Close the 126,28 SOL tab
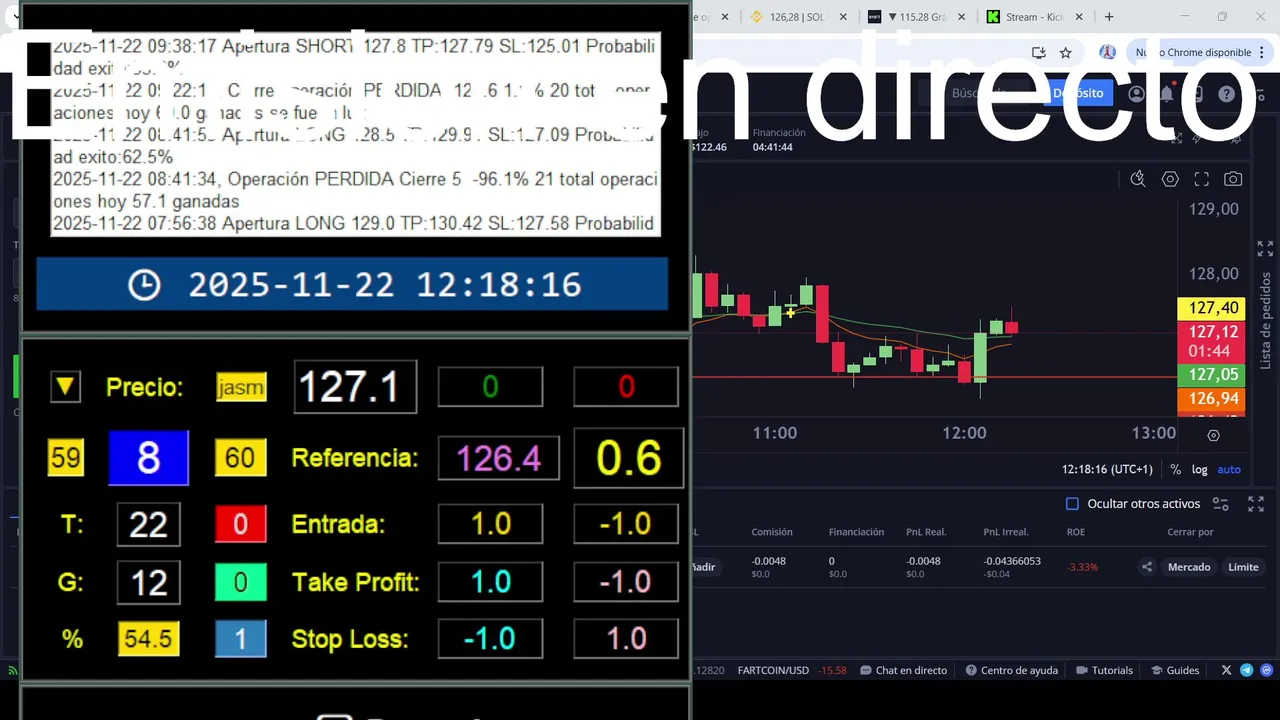1280x720 pixels. tap(843, 16)
